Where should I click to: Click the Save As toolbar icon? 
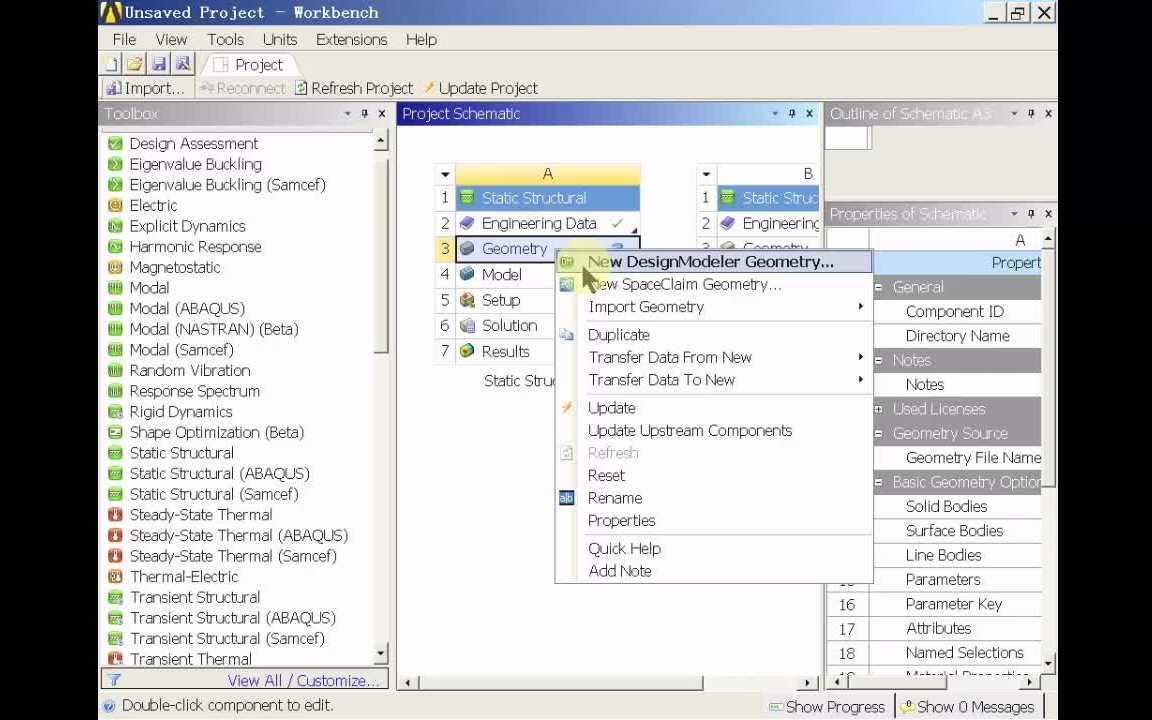pyautogui.click(x=183, y=63)
